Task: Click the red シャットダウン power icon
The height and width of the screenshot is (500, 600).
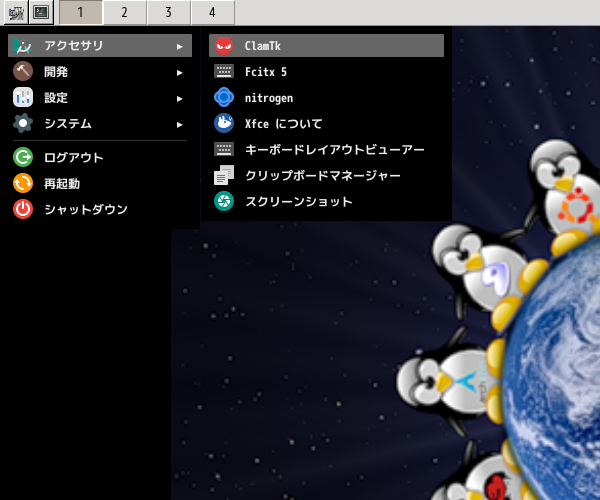Action: click(23, 209)
